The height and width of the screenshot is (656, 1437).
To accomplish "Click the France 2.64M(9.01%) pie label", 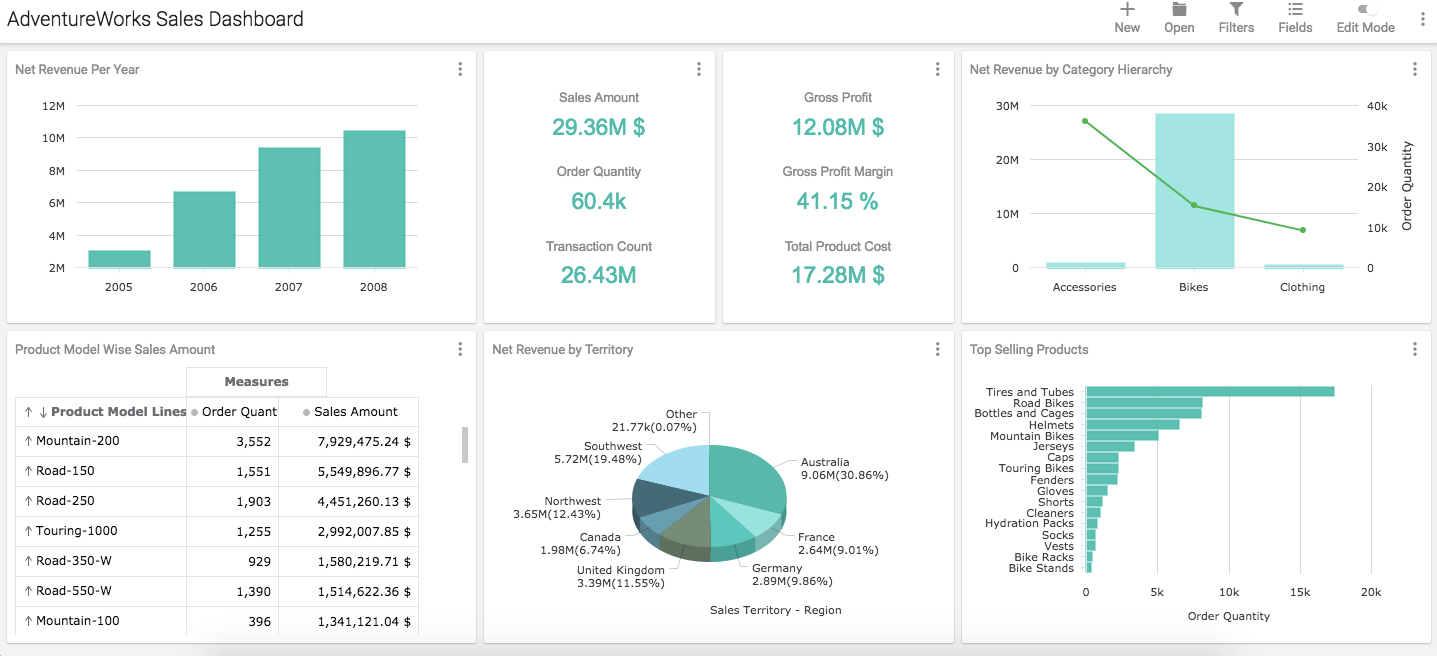I will click(x=838, y=543).
